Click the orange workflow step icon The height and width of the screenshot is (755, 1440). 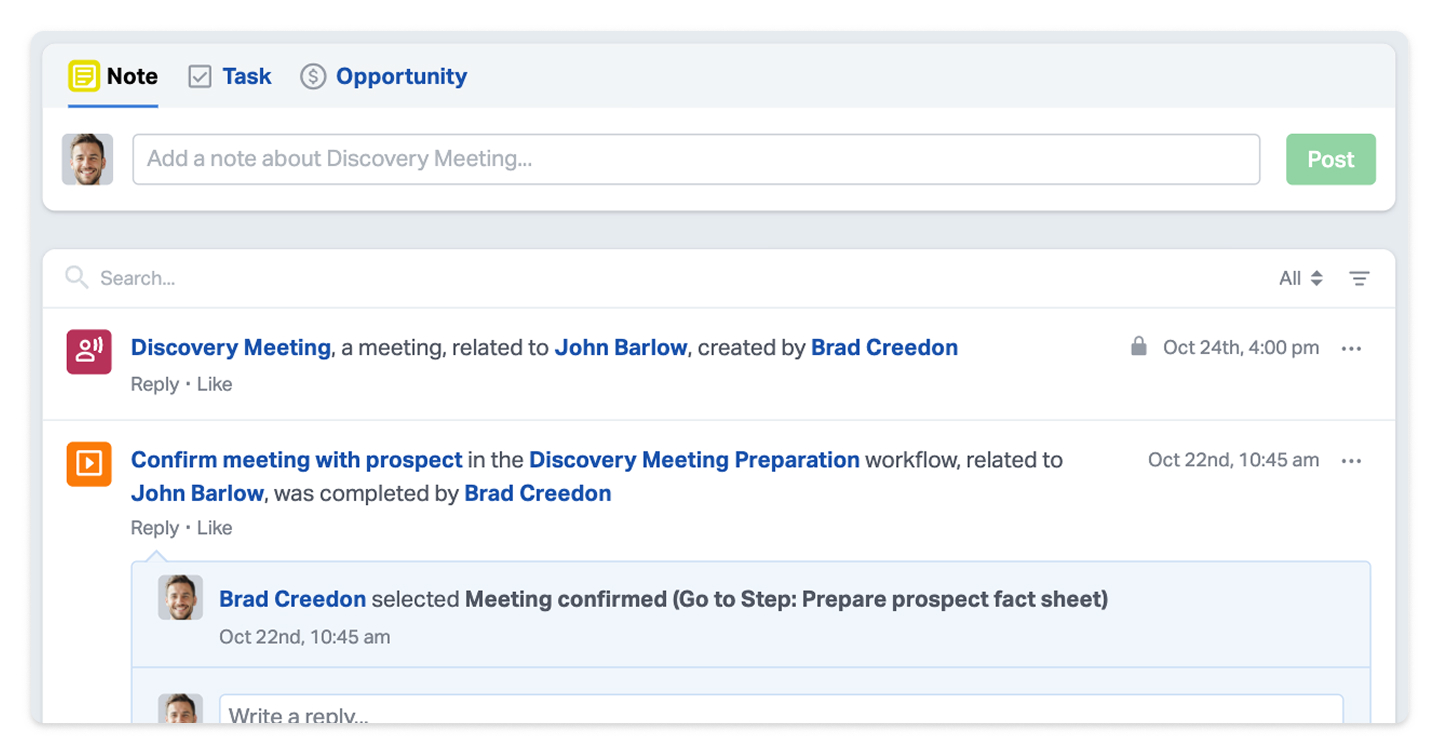tap(89, 464)
